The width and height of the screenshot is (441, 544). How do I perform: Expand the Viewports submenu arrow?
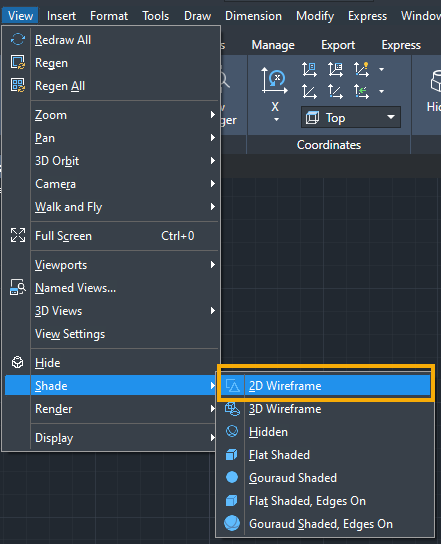[213, 265]
